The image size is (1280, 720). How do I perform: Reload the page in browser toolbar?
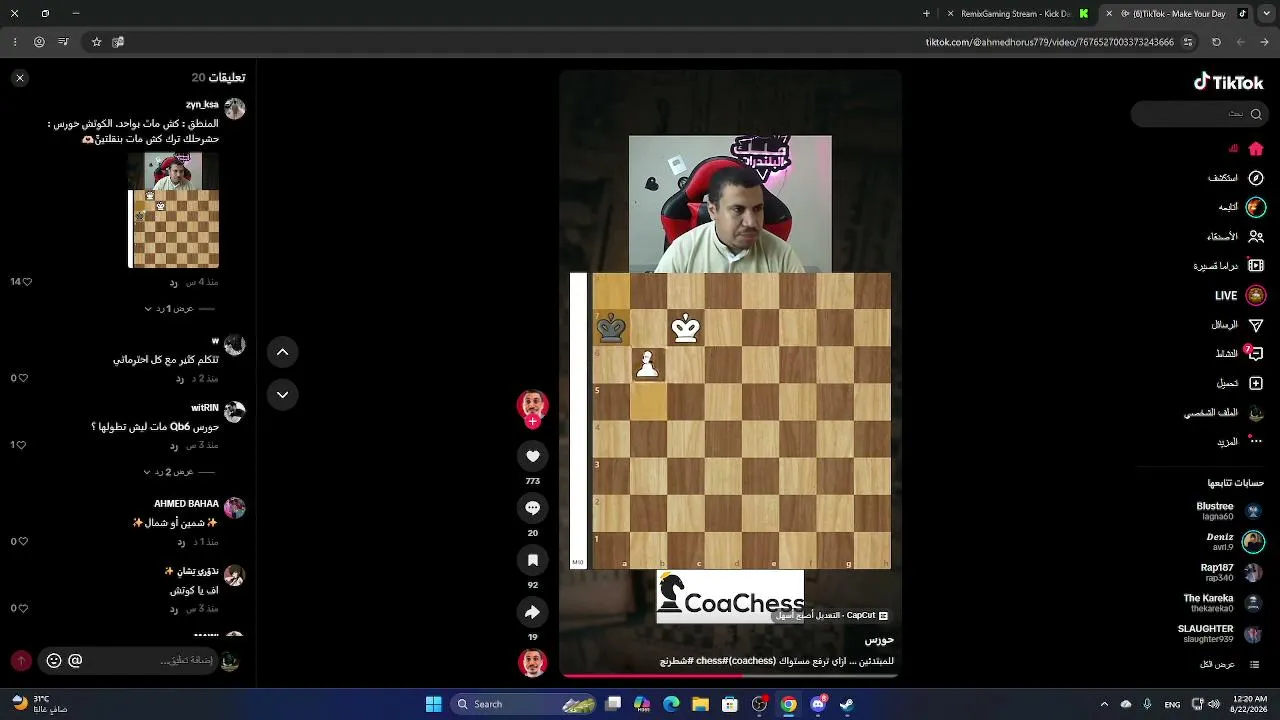tap(1216, 42)
